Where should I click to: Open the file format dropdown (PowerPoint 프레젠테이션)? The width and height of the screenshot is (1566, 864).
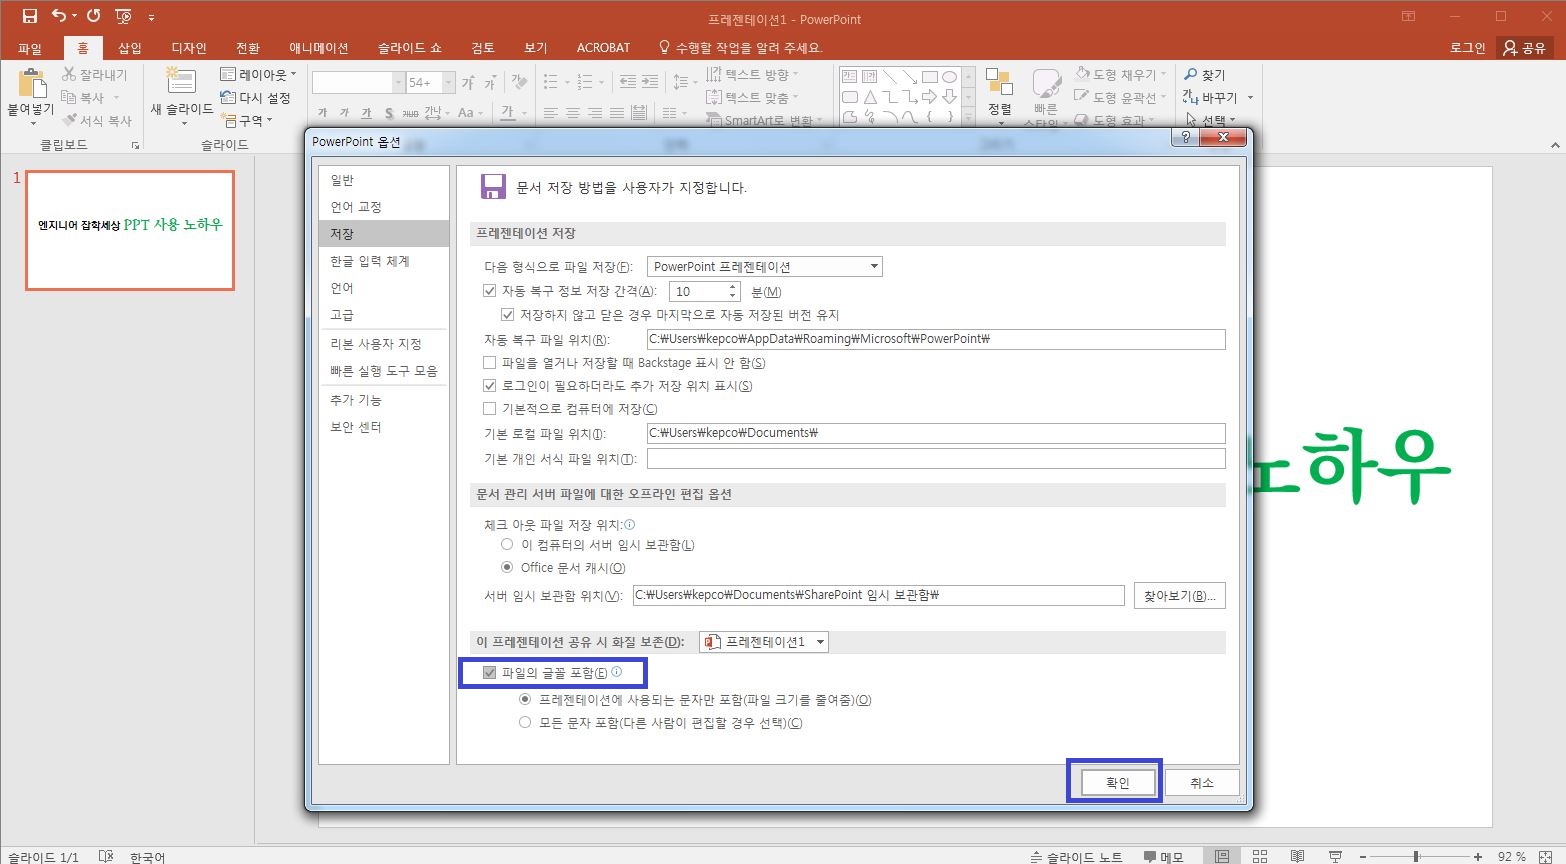765,266
